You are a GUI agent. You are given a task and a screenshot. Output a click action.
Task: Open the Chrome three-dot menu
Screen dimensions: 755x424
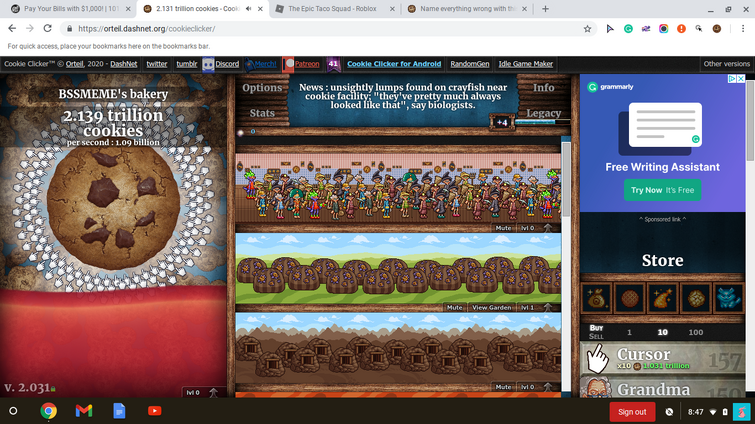743,29
